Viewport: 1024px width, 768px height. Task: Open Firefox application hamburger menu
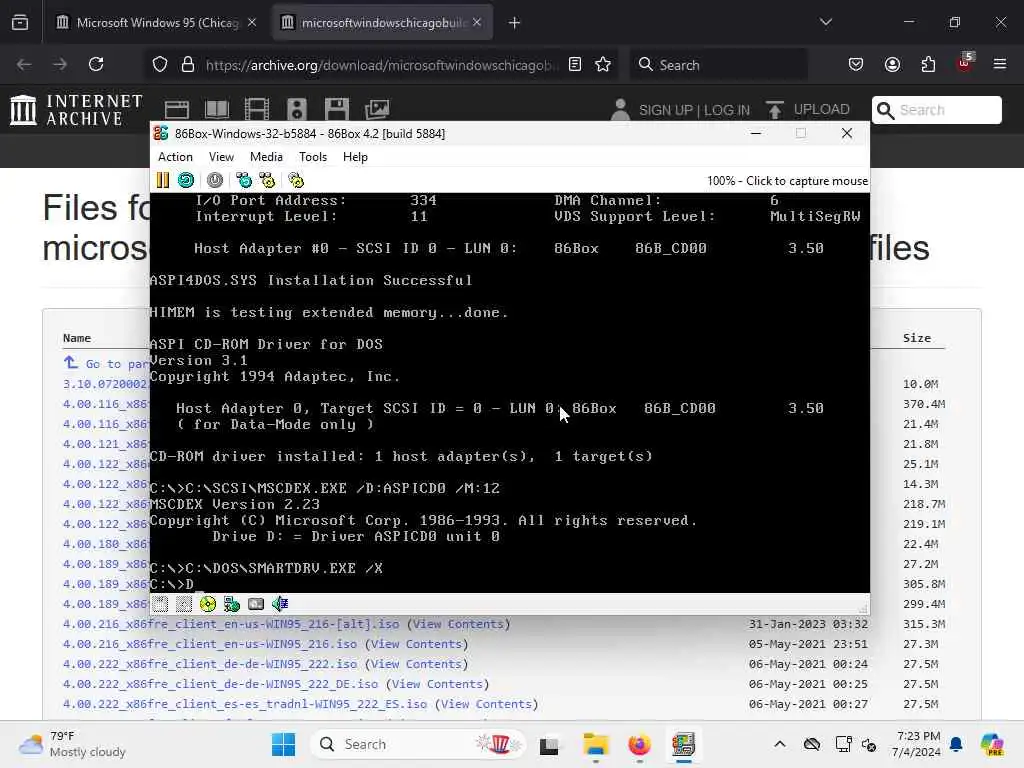point(1000,64)
